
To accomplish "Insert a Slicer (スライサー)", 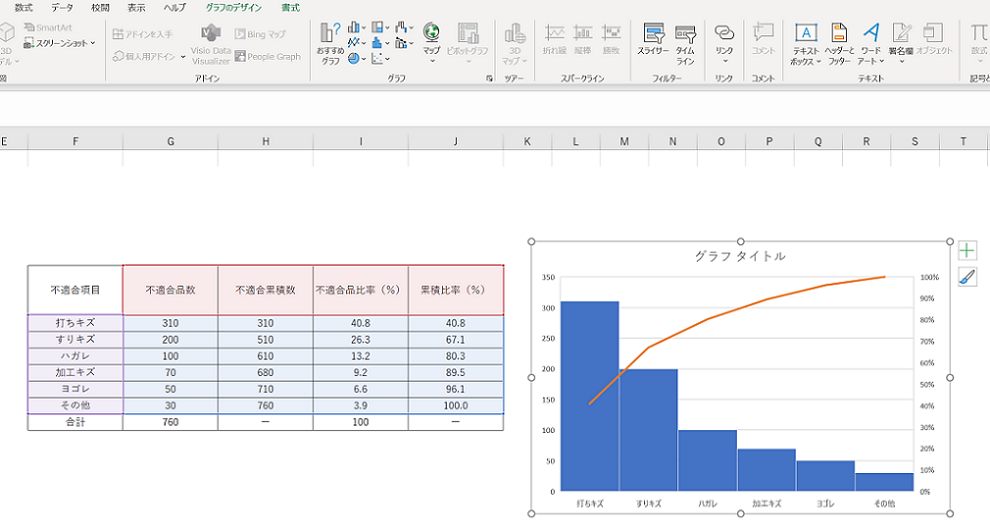I will tap(653, 42).
